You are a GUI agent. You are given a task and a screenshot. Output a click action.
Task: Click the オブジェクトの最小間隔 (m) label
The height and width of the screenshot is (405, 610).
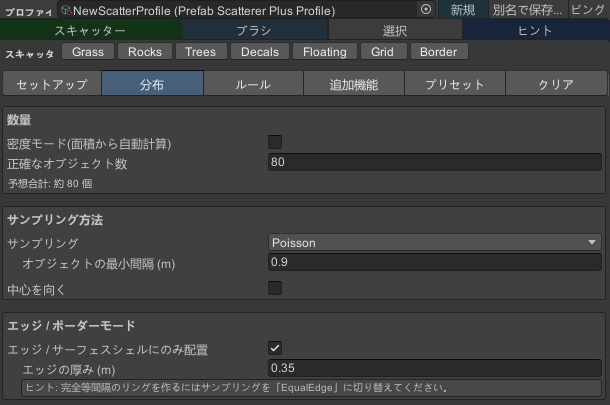[99, 264]
